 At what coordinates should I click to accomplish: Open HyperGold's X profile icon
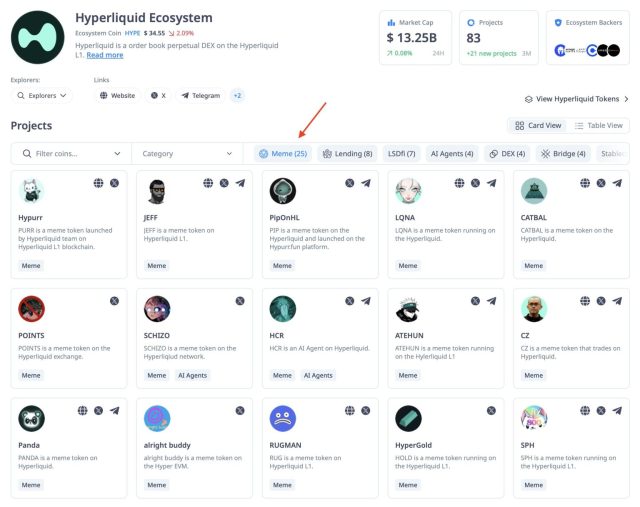[x=491, y=410]
